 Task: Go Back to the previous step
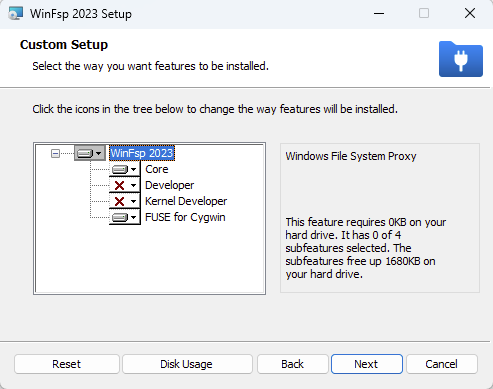pos(292,364)
